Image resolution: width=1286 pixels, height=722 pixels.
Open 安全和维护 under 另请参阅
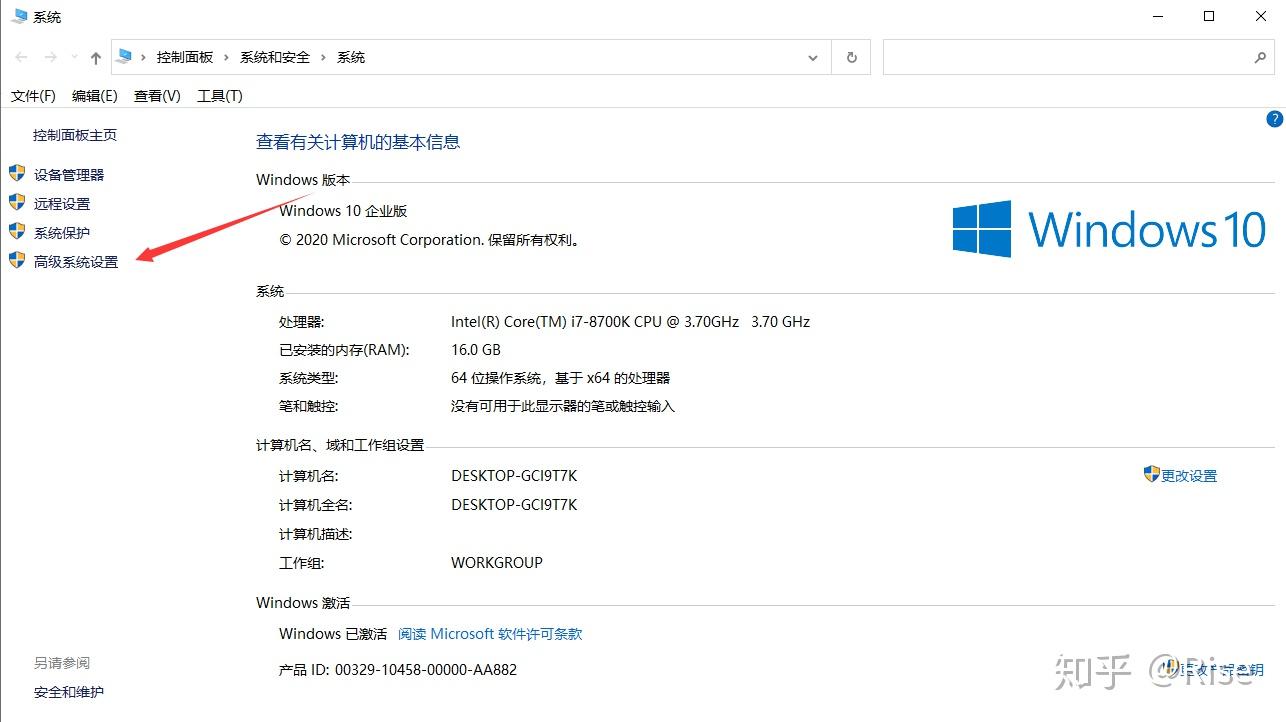coord(69,692)
